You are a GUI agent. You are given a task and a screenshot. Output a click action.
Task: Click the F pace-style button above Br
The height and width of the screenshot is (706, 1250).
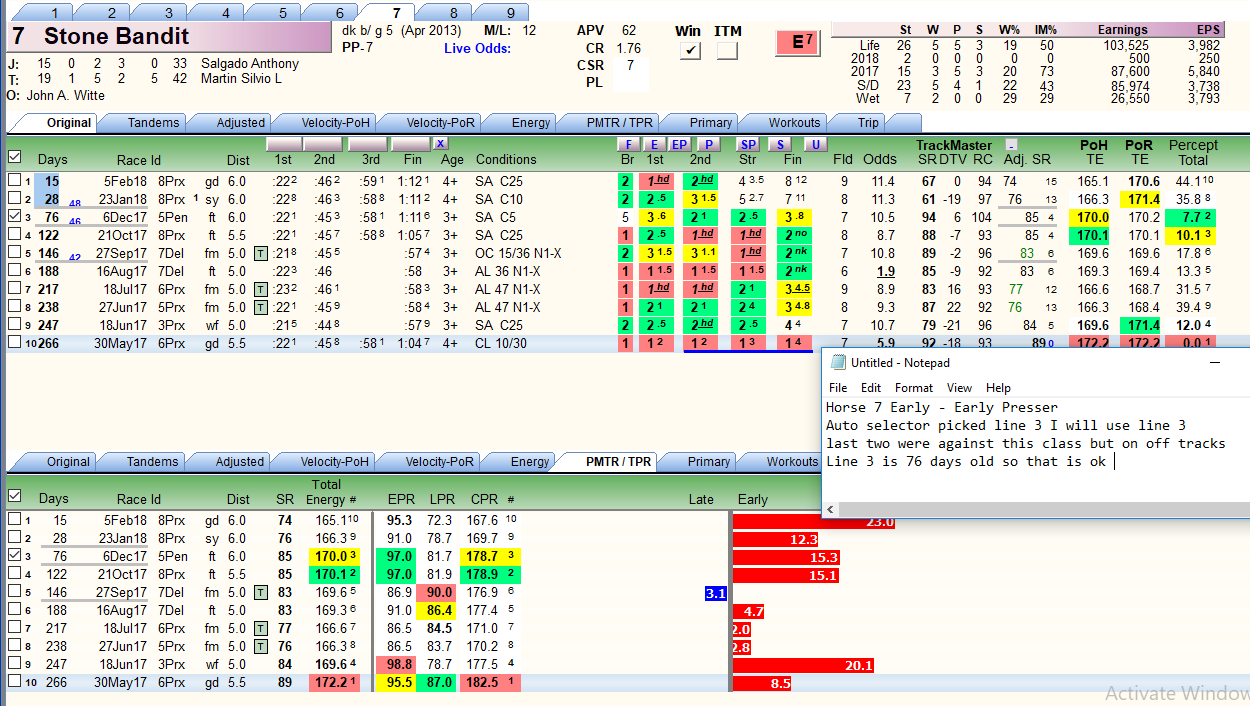(x=628, y=144)
